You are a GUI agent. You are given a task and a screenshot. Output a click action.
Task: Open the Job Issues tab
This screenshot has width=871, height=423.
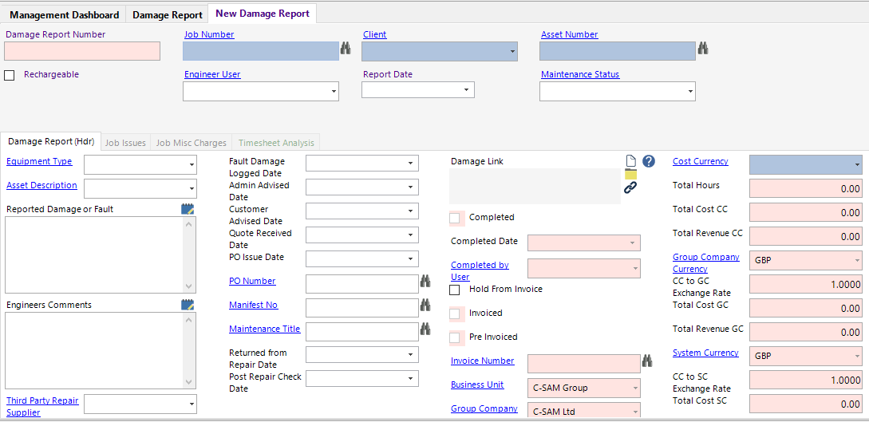(126, 143)
